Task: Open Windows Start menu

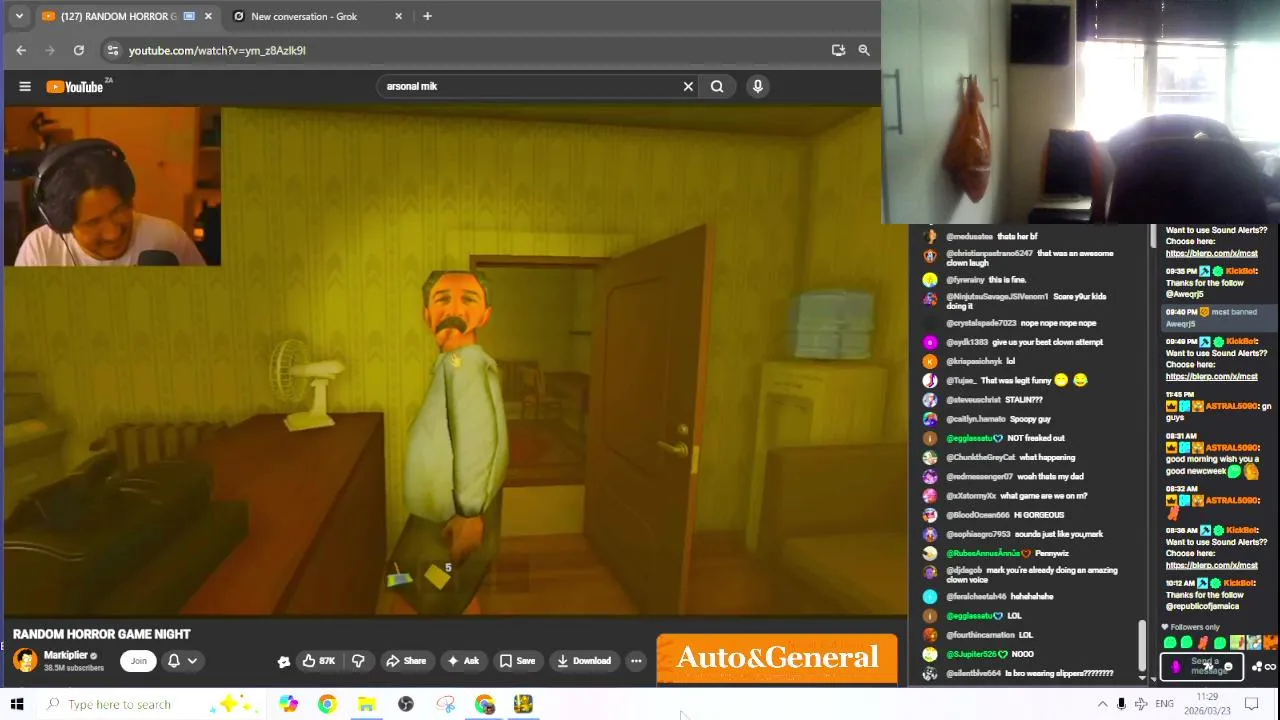Action: point(17,704)
